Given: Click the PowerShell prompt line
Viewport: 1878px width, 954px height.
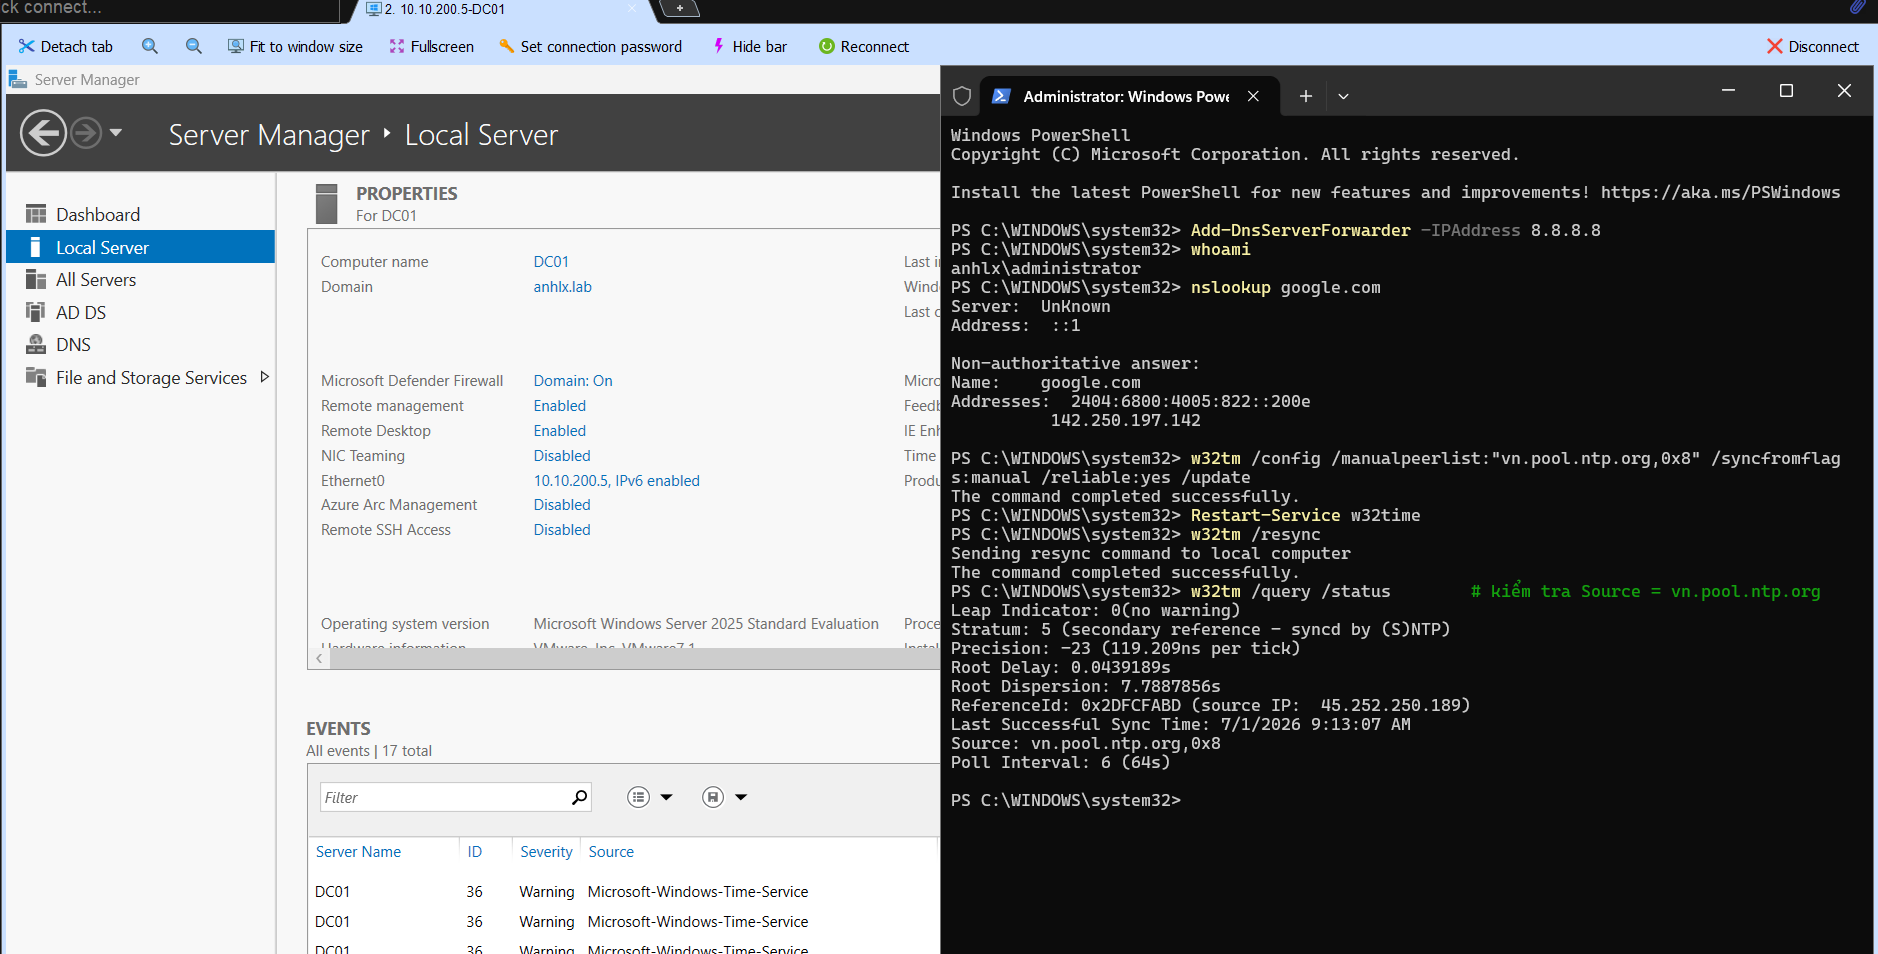Looking at the screenshot, I should click(1066, 801).
